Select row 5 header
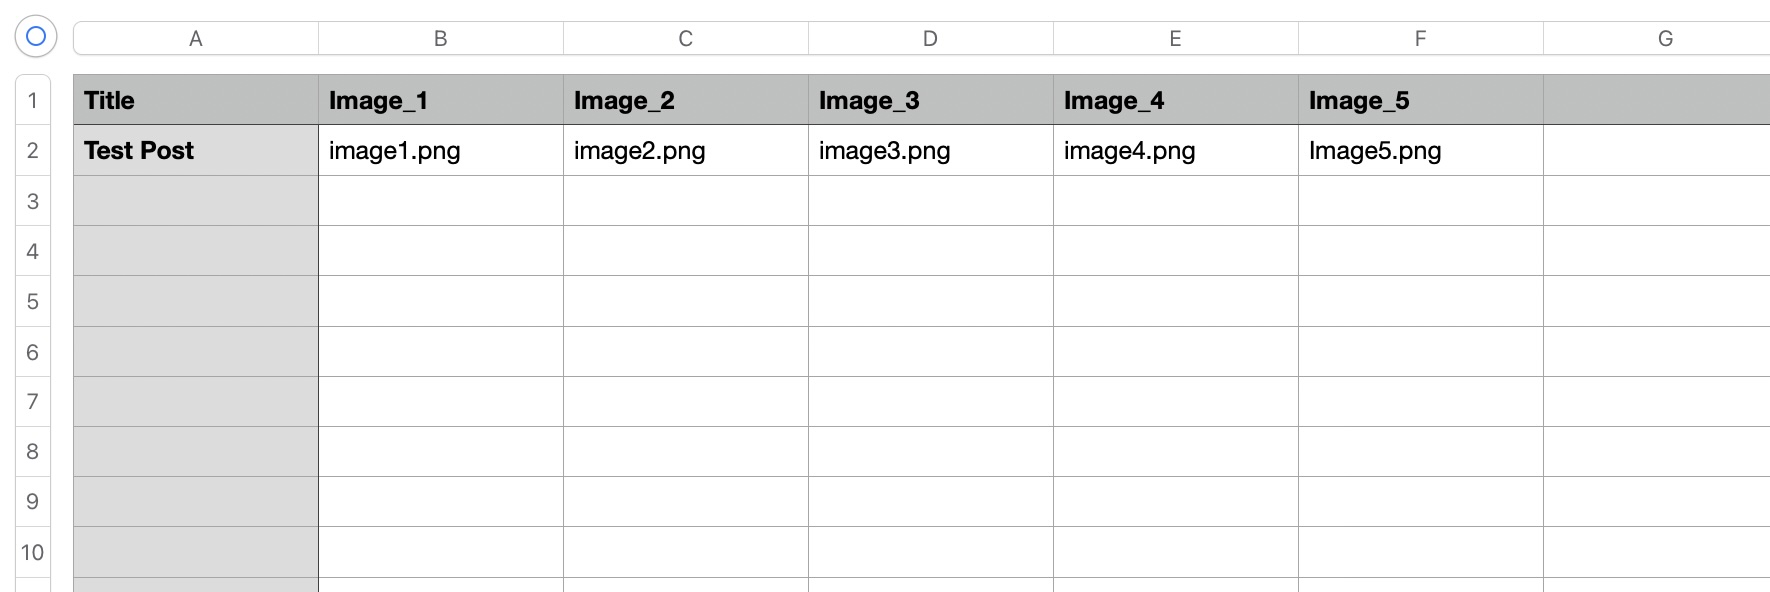This screenshot has height=592, width=1770. point(33,301)
